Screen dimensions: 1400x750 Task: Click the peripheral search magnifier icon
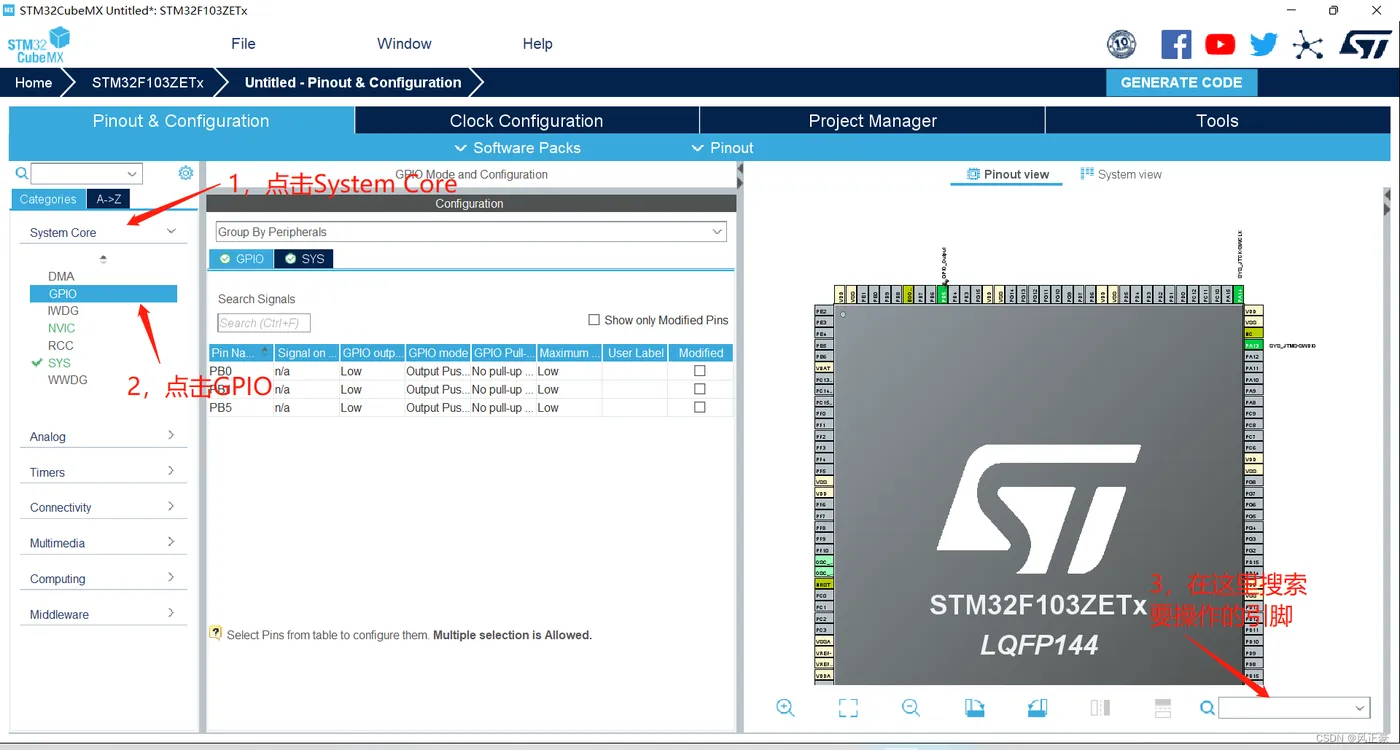tap(21, 174)
